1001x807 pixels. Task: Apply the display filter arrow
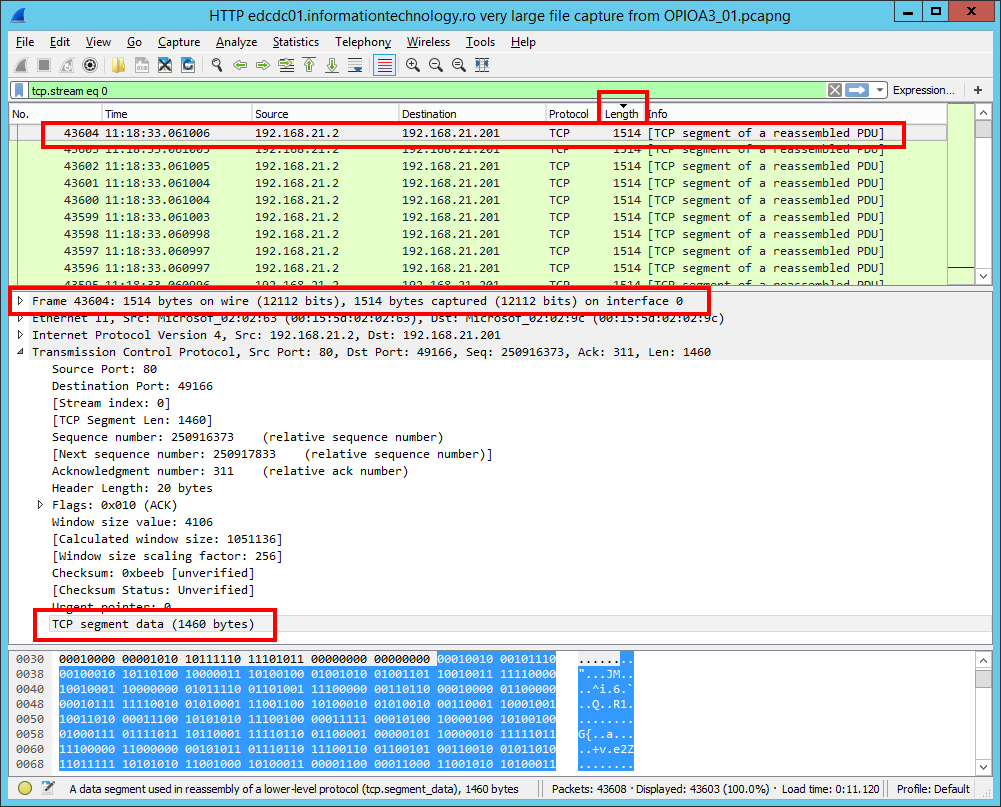click(x=857, y=90)
